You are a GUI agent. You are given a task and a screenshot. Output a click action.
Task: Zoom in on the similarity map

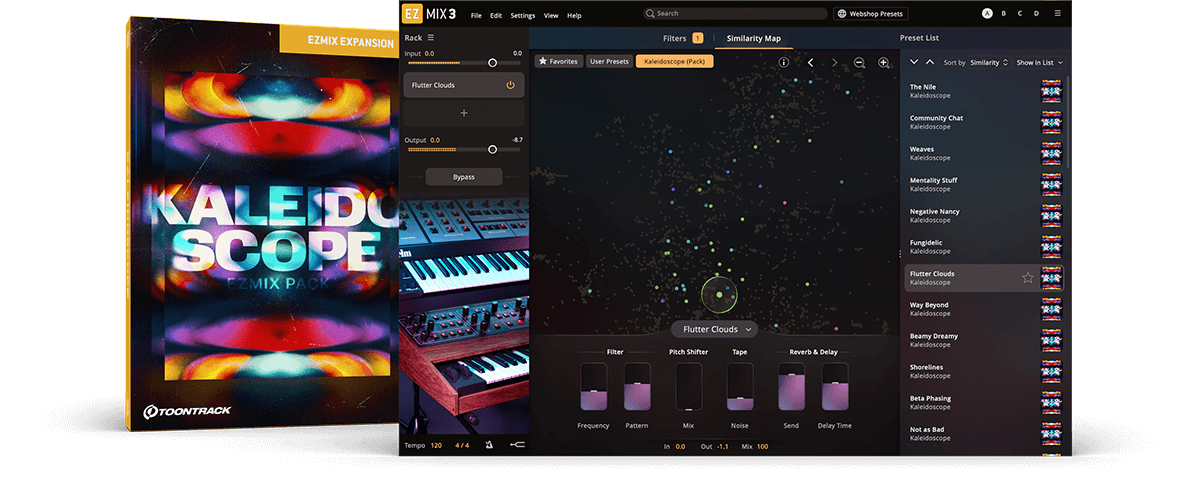pyautogui.click(x=883, y=62)
